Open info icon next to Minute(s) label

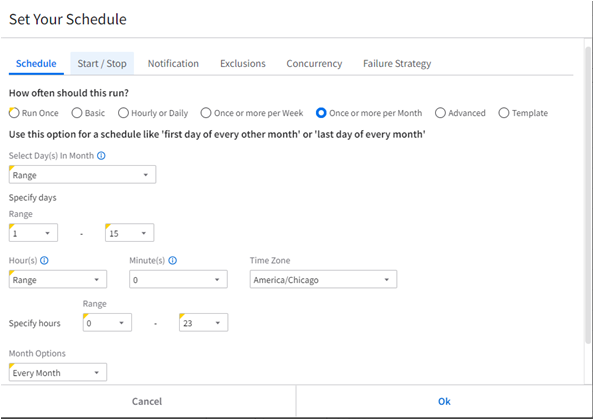pos(172,261)
